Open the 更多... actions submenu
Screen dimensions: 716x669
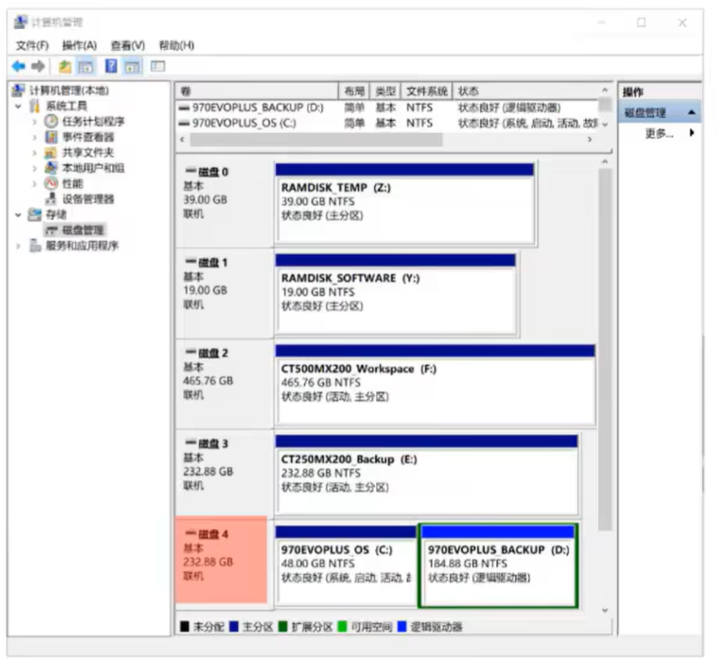point(669,133)
